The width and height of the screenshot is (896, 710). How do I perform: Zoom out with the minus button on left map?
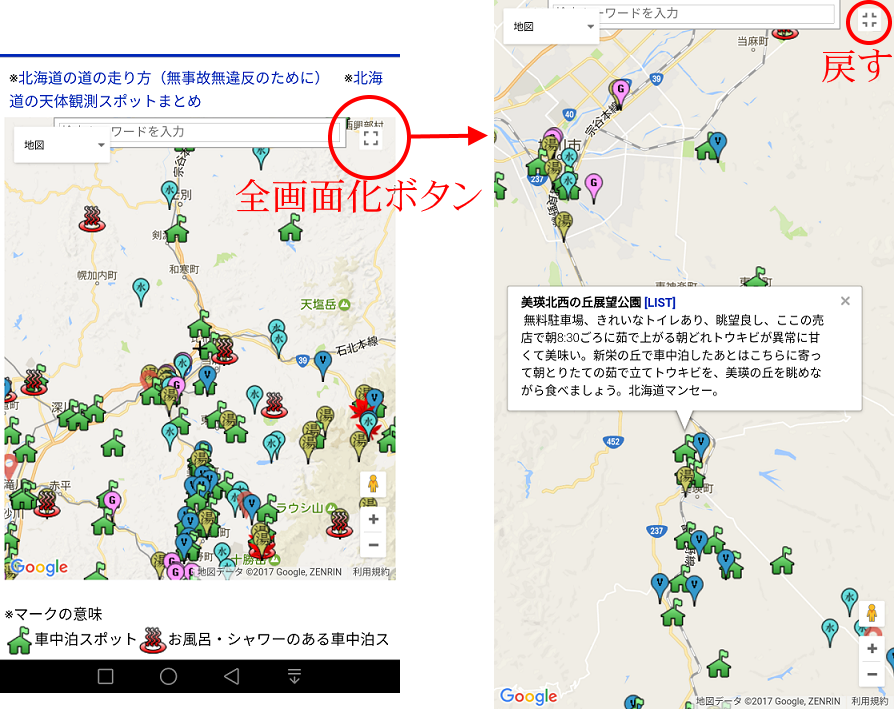(373, 545)
